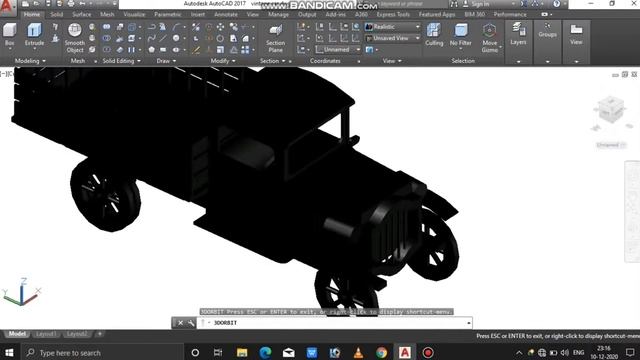This screenshot has height=360, width=640.
Task: Switch to the Layout1 drawing tab
Action: click(46, 334)
